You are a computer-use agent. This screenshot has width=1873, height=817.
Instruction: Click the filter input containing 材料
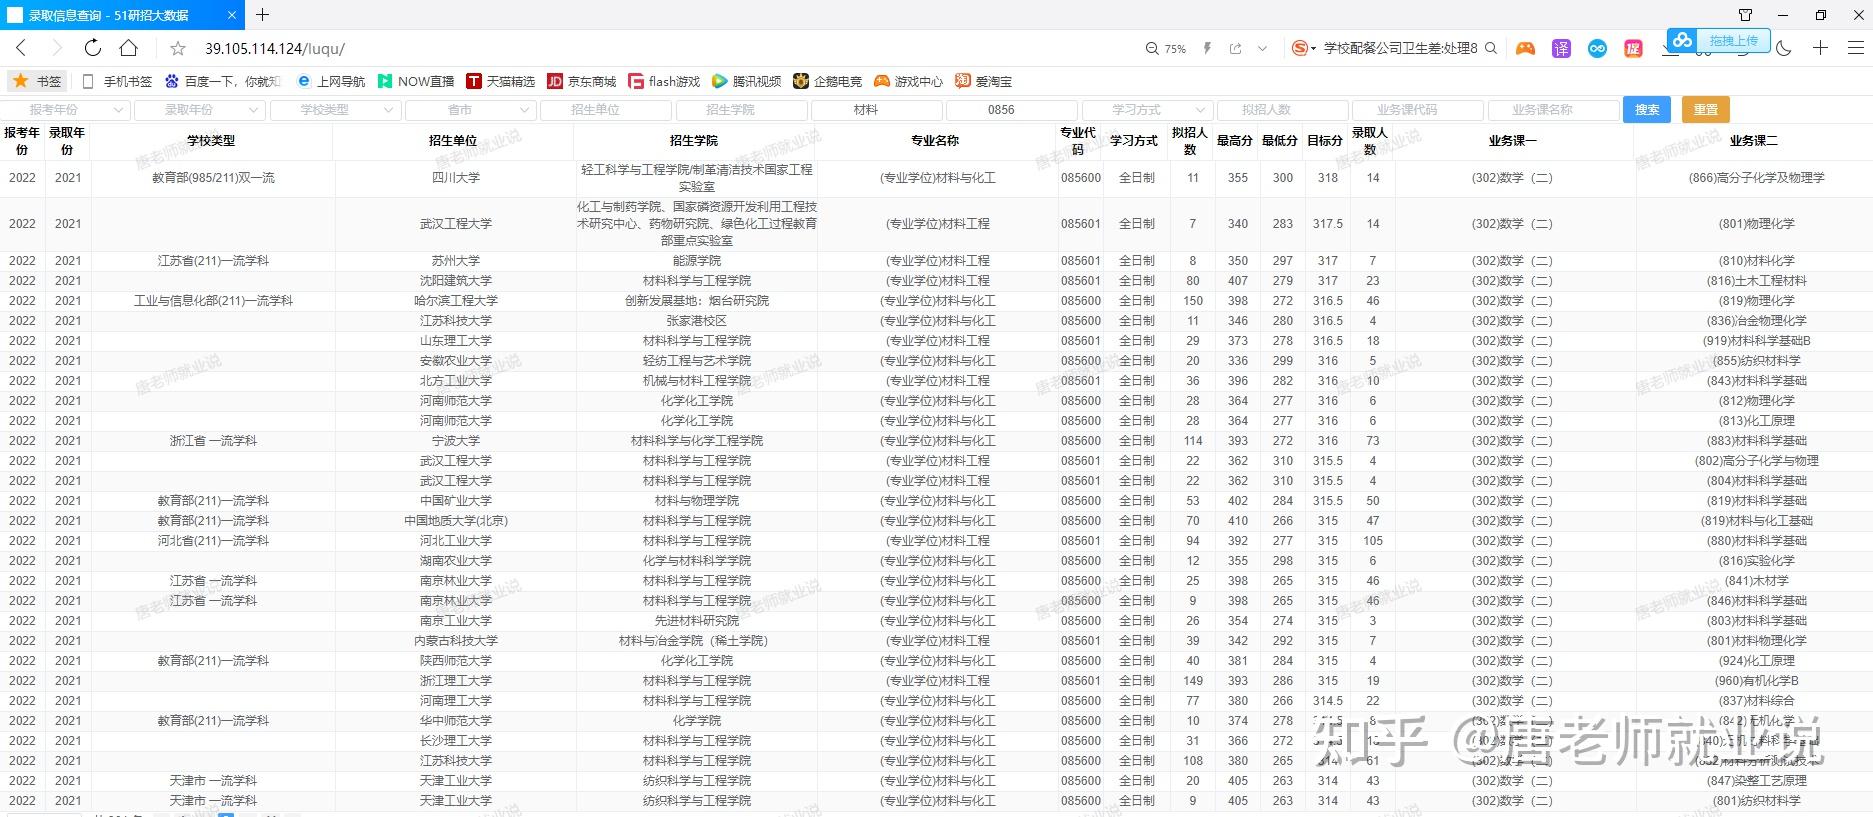click(876, 110)
